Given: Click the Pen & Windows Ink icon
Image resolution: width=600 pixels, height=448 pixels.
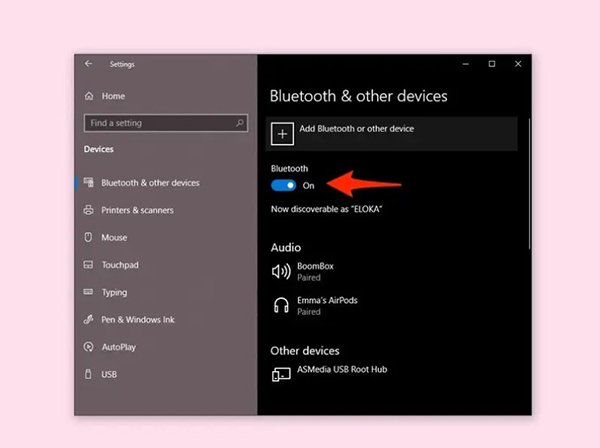Looking at the screenshot, I should coord(88,319).
